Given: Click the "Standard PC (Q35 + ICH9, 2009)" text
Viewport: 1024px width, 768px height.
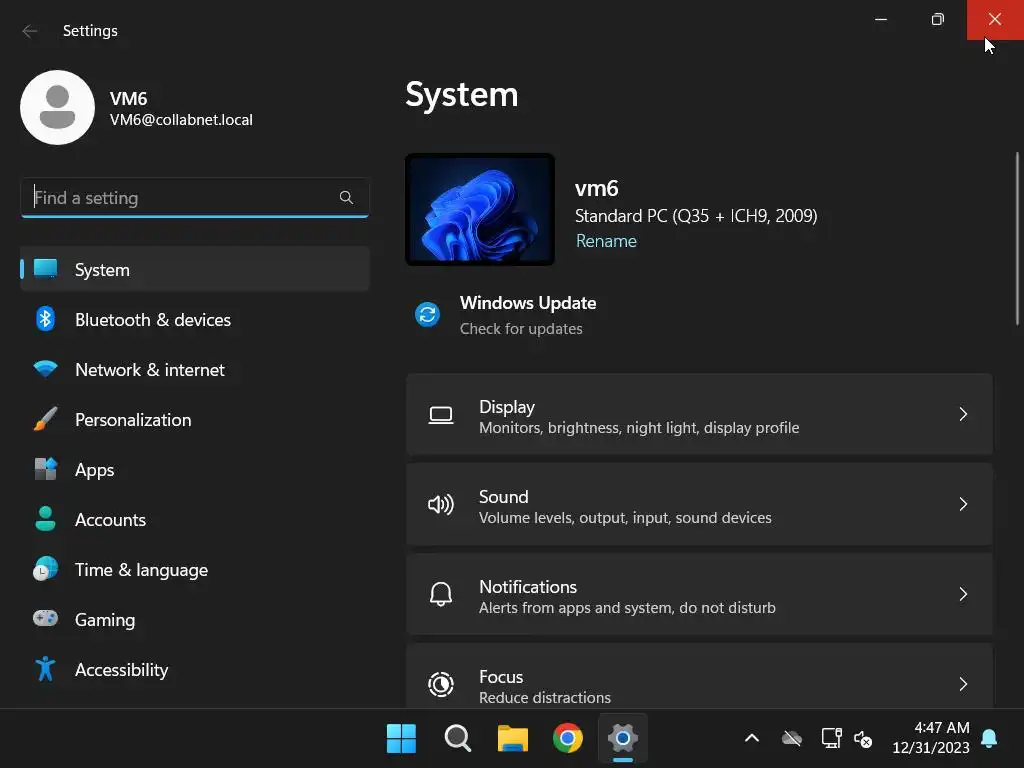Looking at the screenshot, I should pos(696,216).
